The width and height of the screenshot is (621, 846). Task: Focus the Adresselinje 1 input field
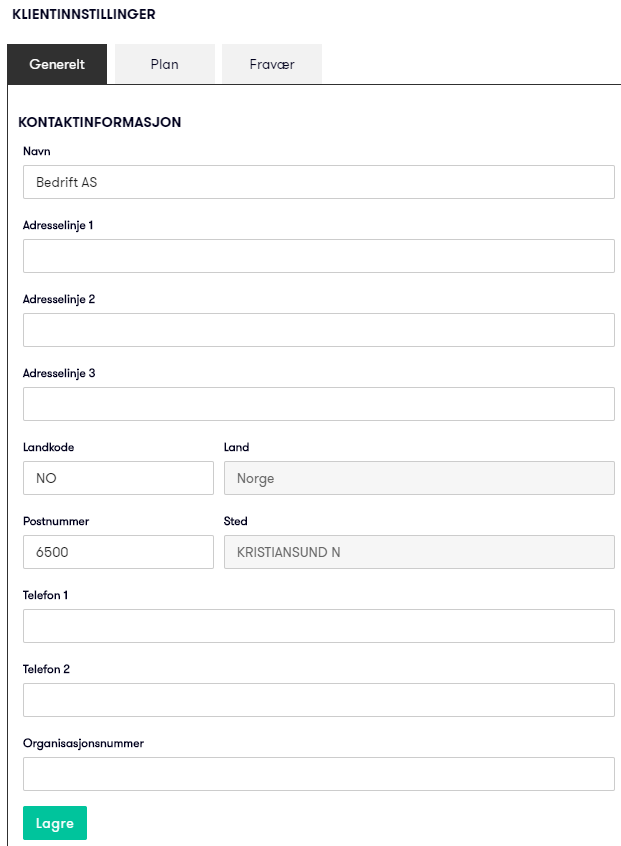(x=319, y=256)
